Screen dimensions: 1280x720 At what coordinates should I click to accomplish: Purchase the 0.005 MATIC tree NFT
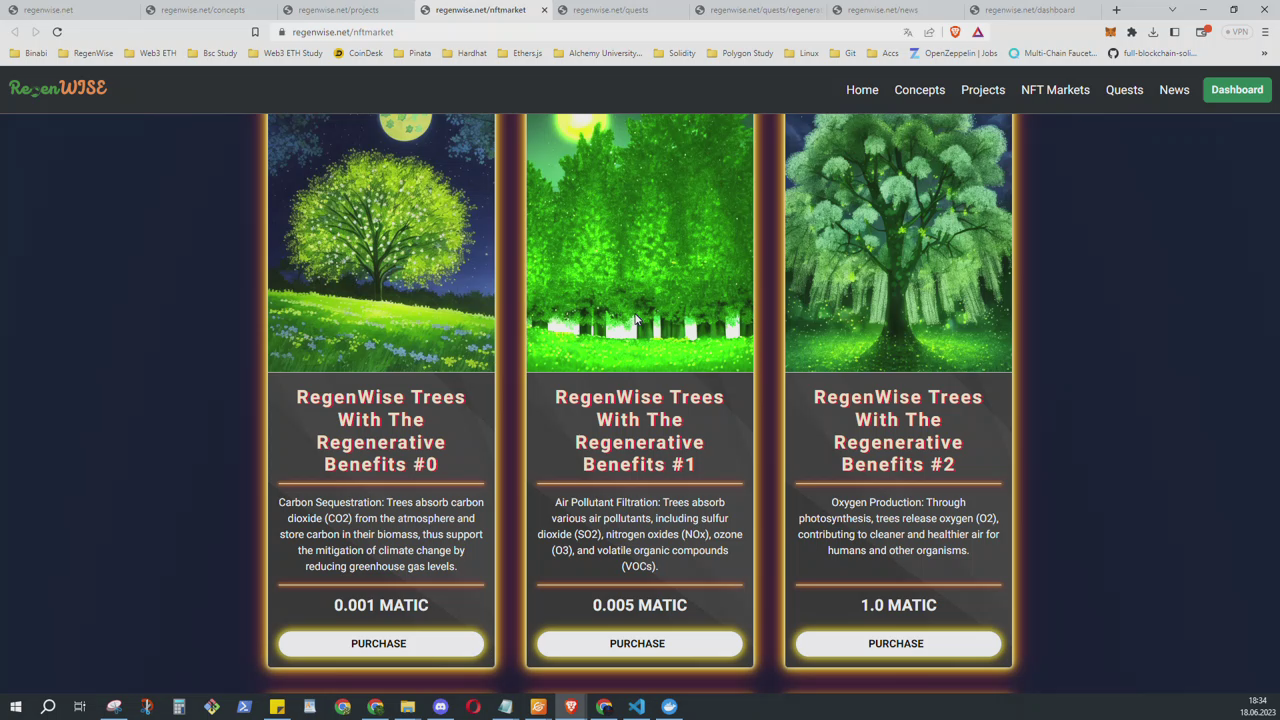click(x=640, y=644)
